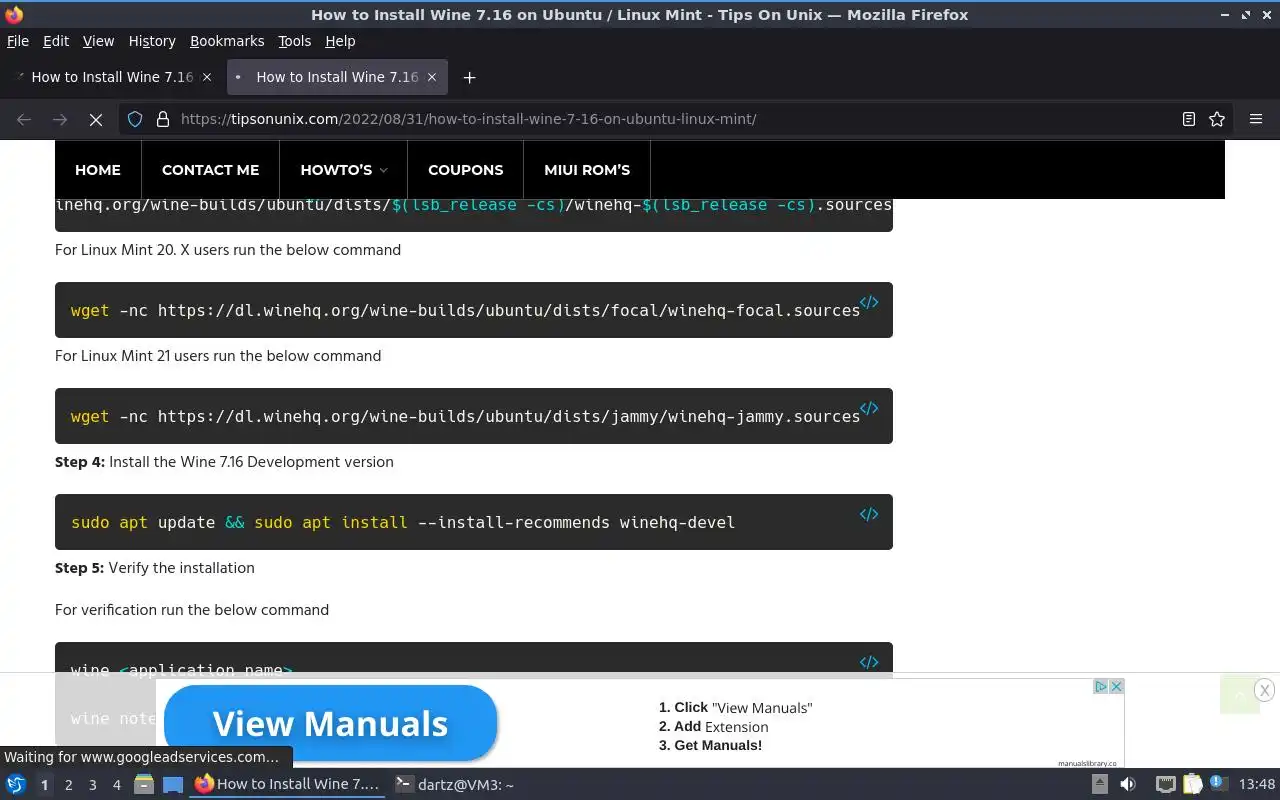Viewport: 1280px width, 800px height.
Task: Open the clipboard manager tray icon
Action: pos(1192,785)
